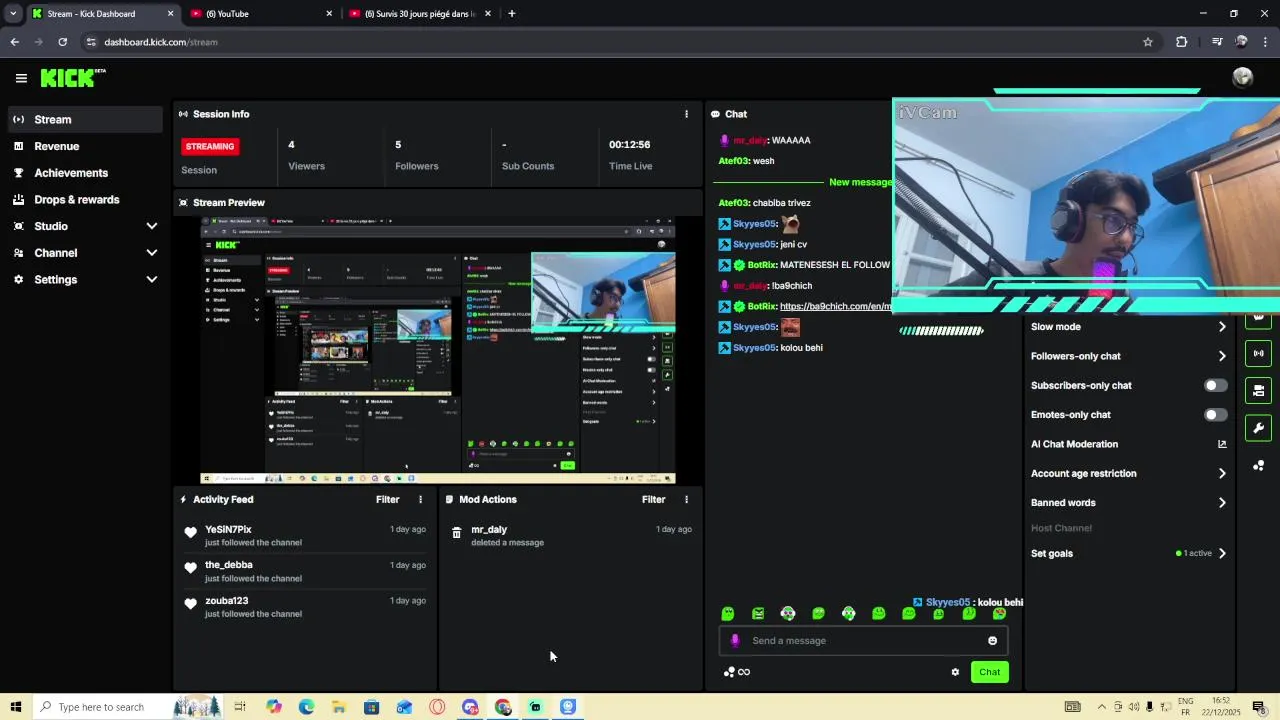This screenshot has width=1280, height=720.
Task: Click Filter in Activity Feed
Action: (387, 499)
